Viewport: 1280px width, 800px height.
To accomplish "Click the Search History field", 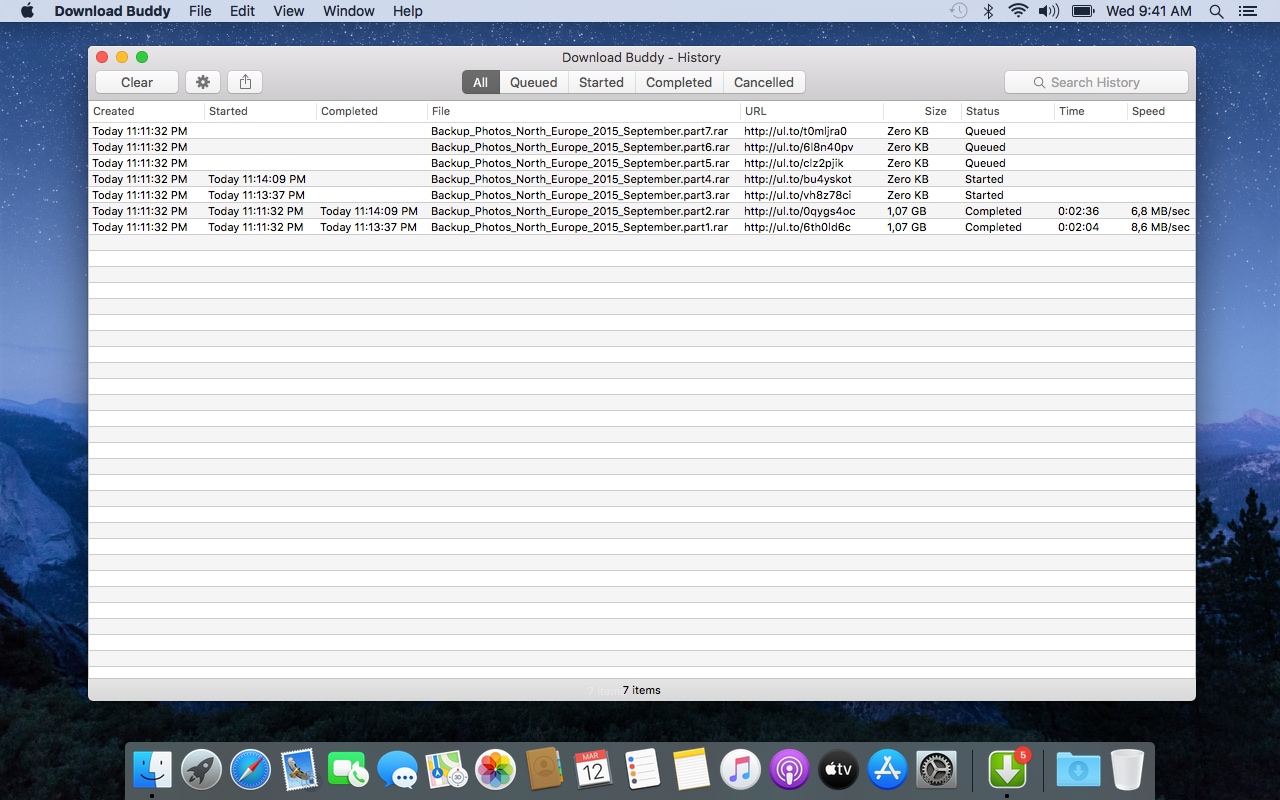I will 1096,82.
